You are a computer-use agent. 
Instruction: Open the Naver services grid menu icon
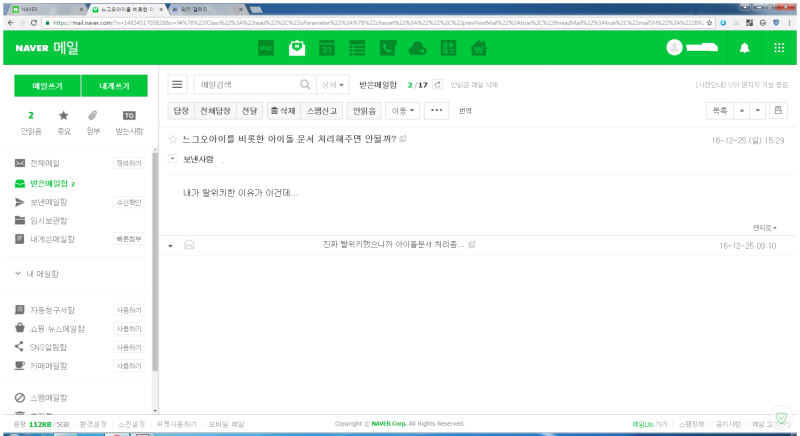pyautogui.click(x=779, y=48)
